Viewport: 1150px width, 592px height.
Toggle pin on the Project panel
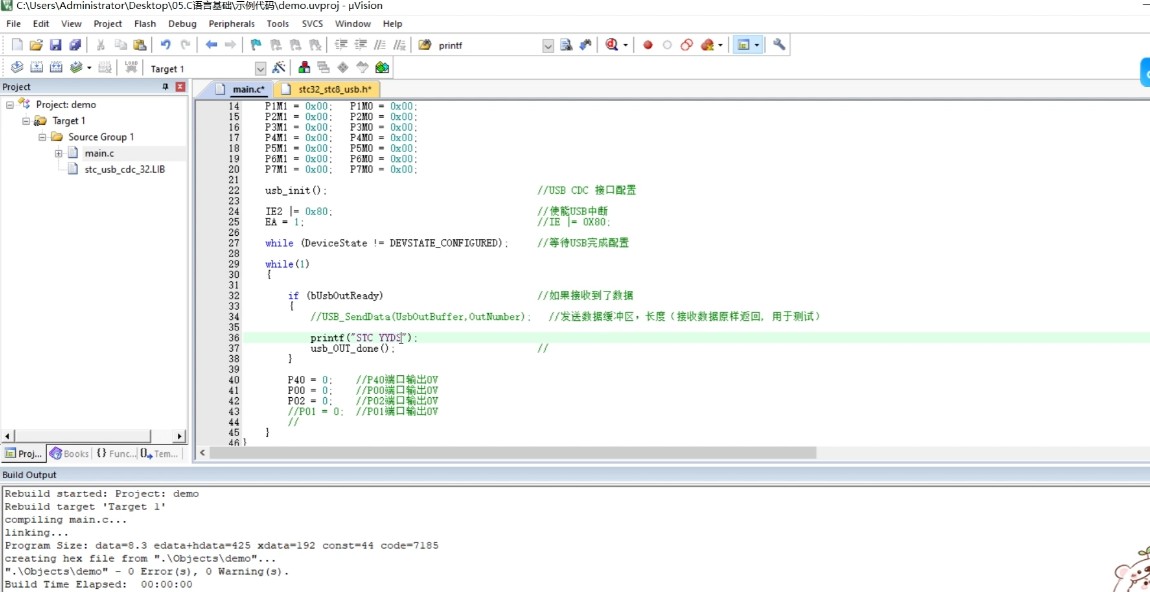pyautogui.click(x=166, y=87)
